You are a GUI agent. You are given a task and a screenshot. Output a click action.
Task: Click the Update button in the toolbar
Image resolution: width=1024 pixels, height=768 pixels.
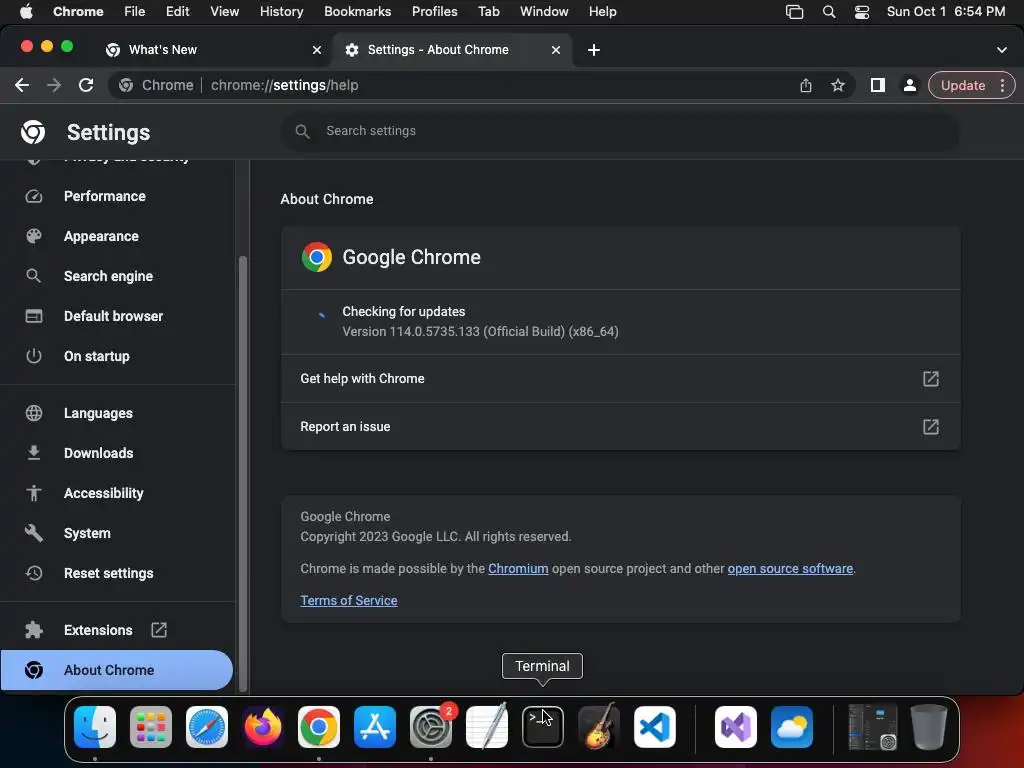[x=963, y=85]
